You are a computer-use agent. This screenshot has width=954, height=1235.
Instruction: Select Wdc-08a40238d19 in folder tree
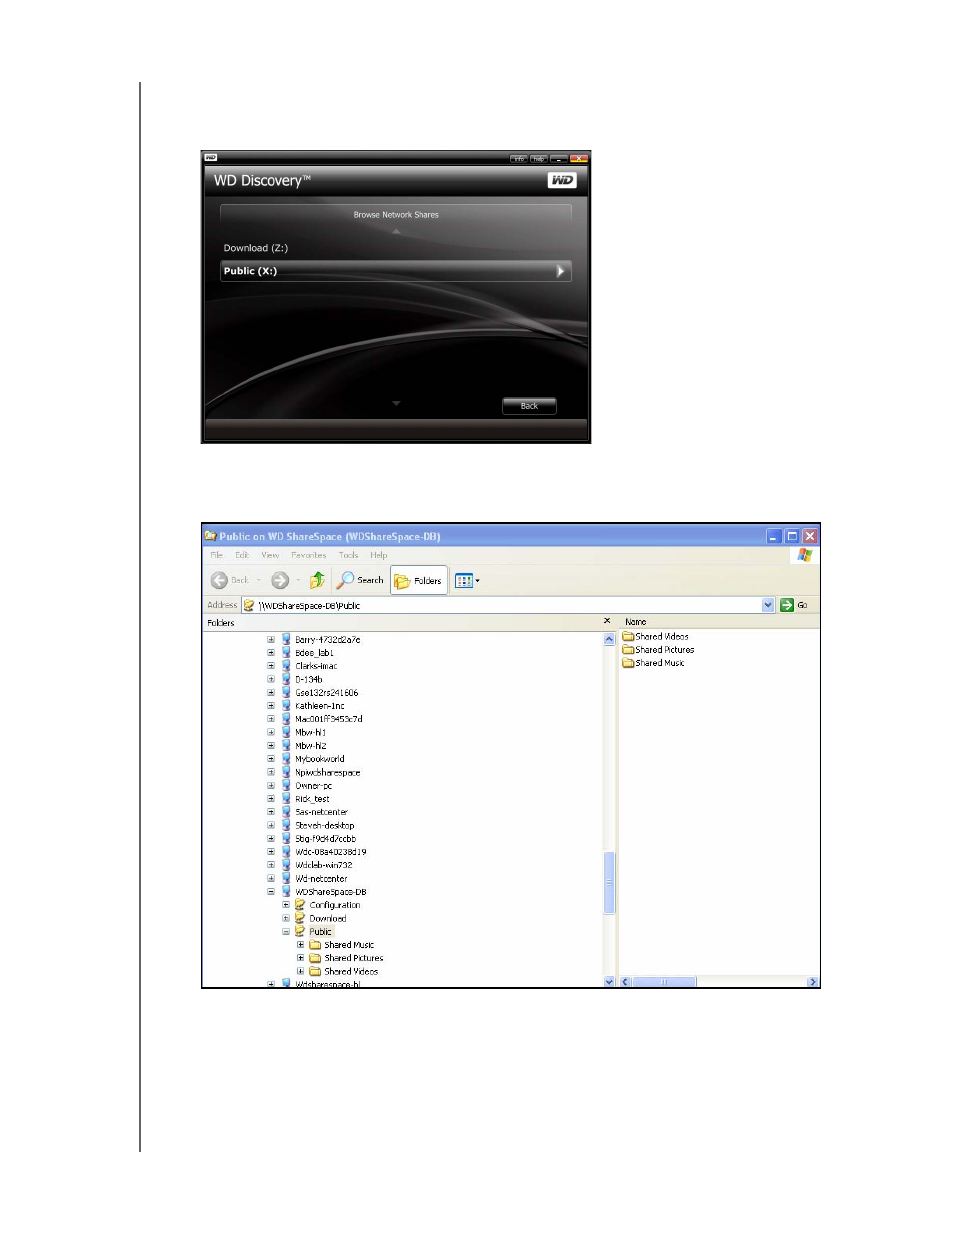coord(330,852)
